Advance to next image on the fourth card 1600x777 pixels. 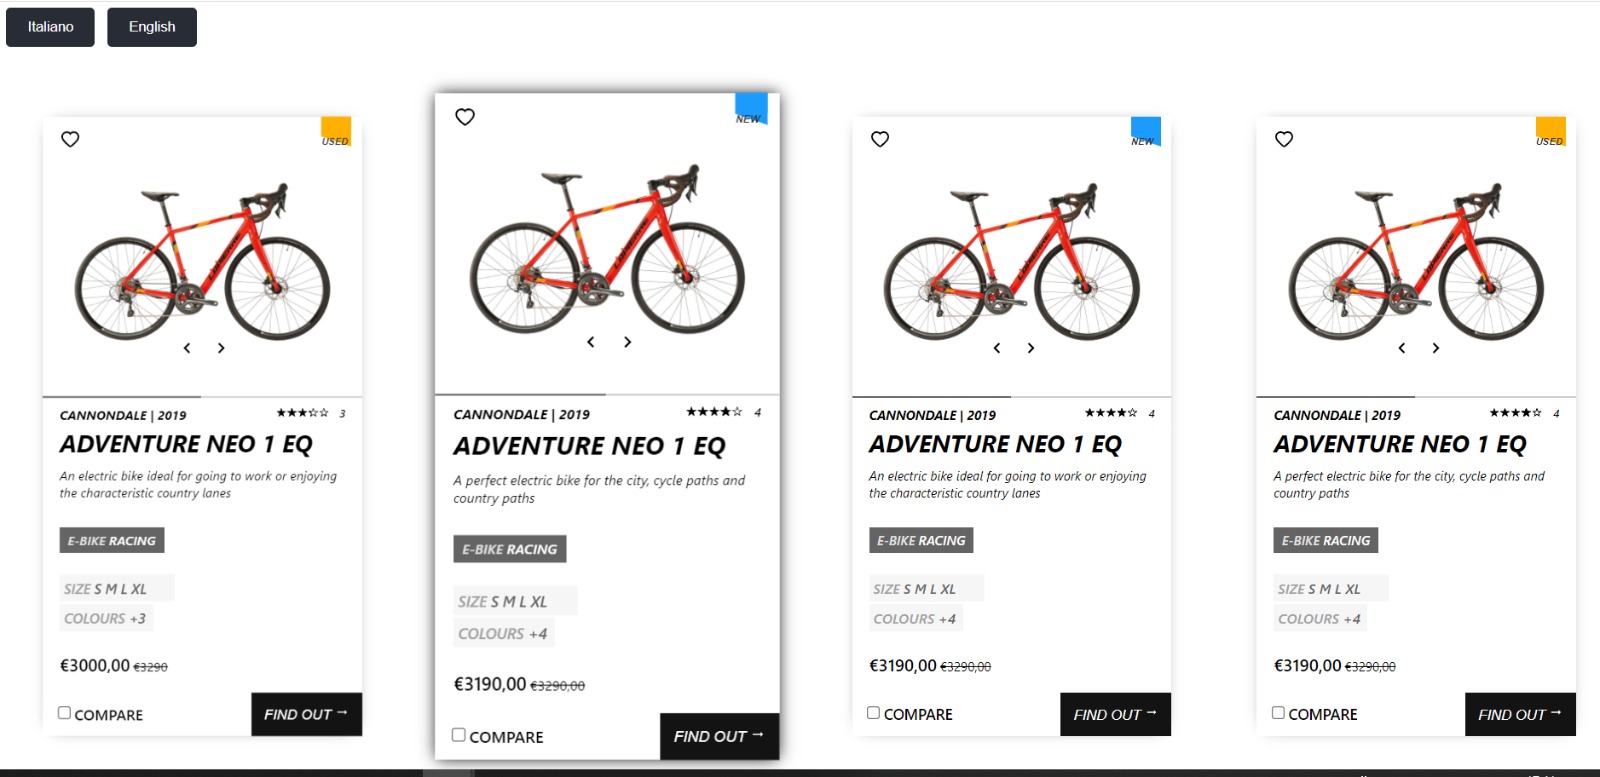coord(1435,348)
